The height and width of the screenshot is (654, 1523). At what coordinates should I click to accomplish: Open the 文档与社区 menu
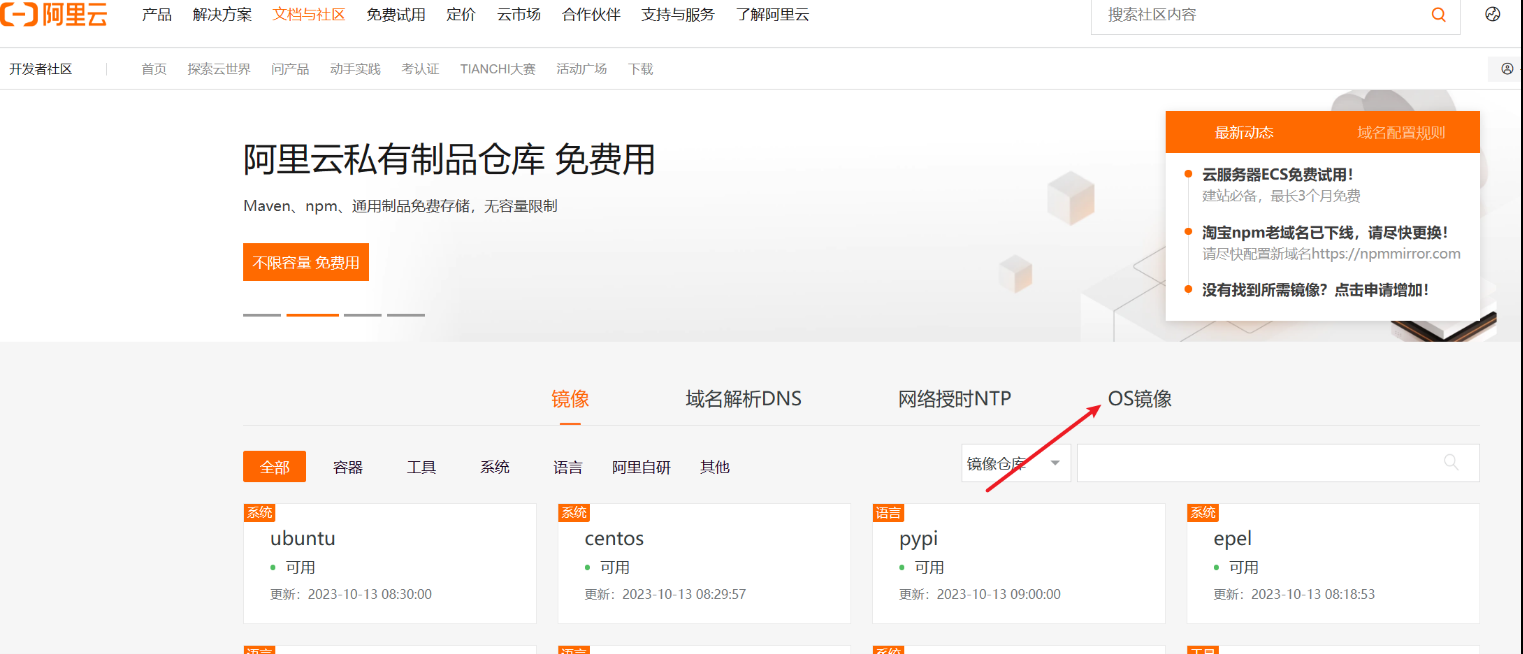[x=309, y=15]
